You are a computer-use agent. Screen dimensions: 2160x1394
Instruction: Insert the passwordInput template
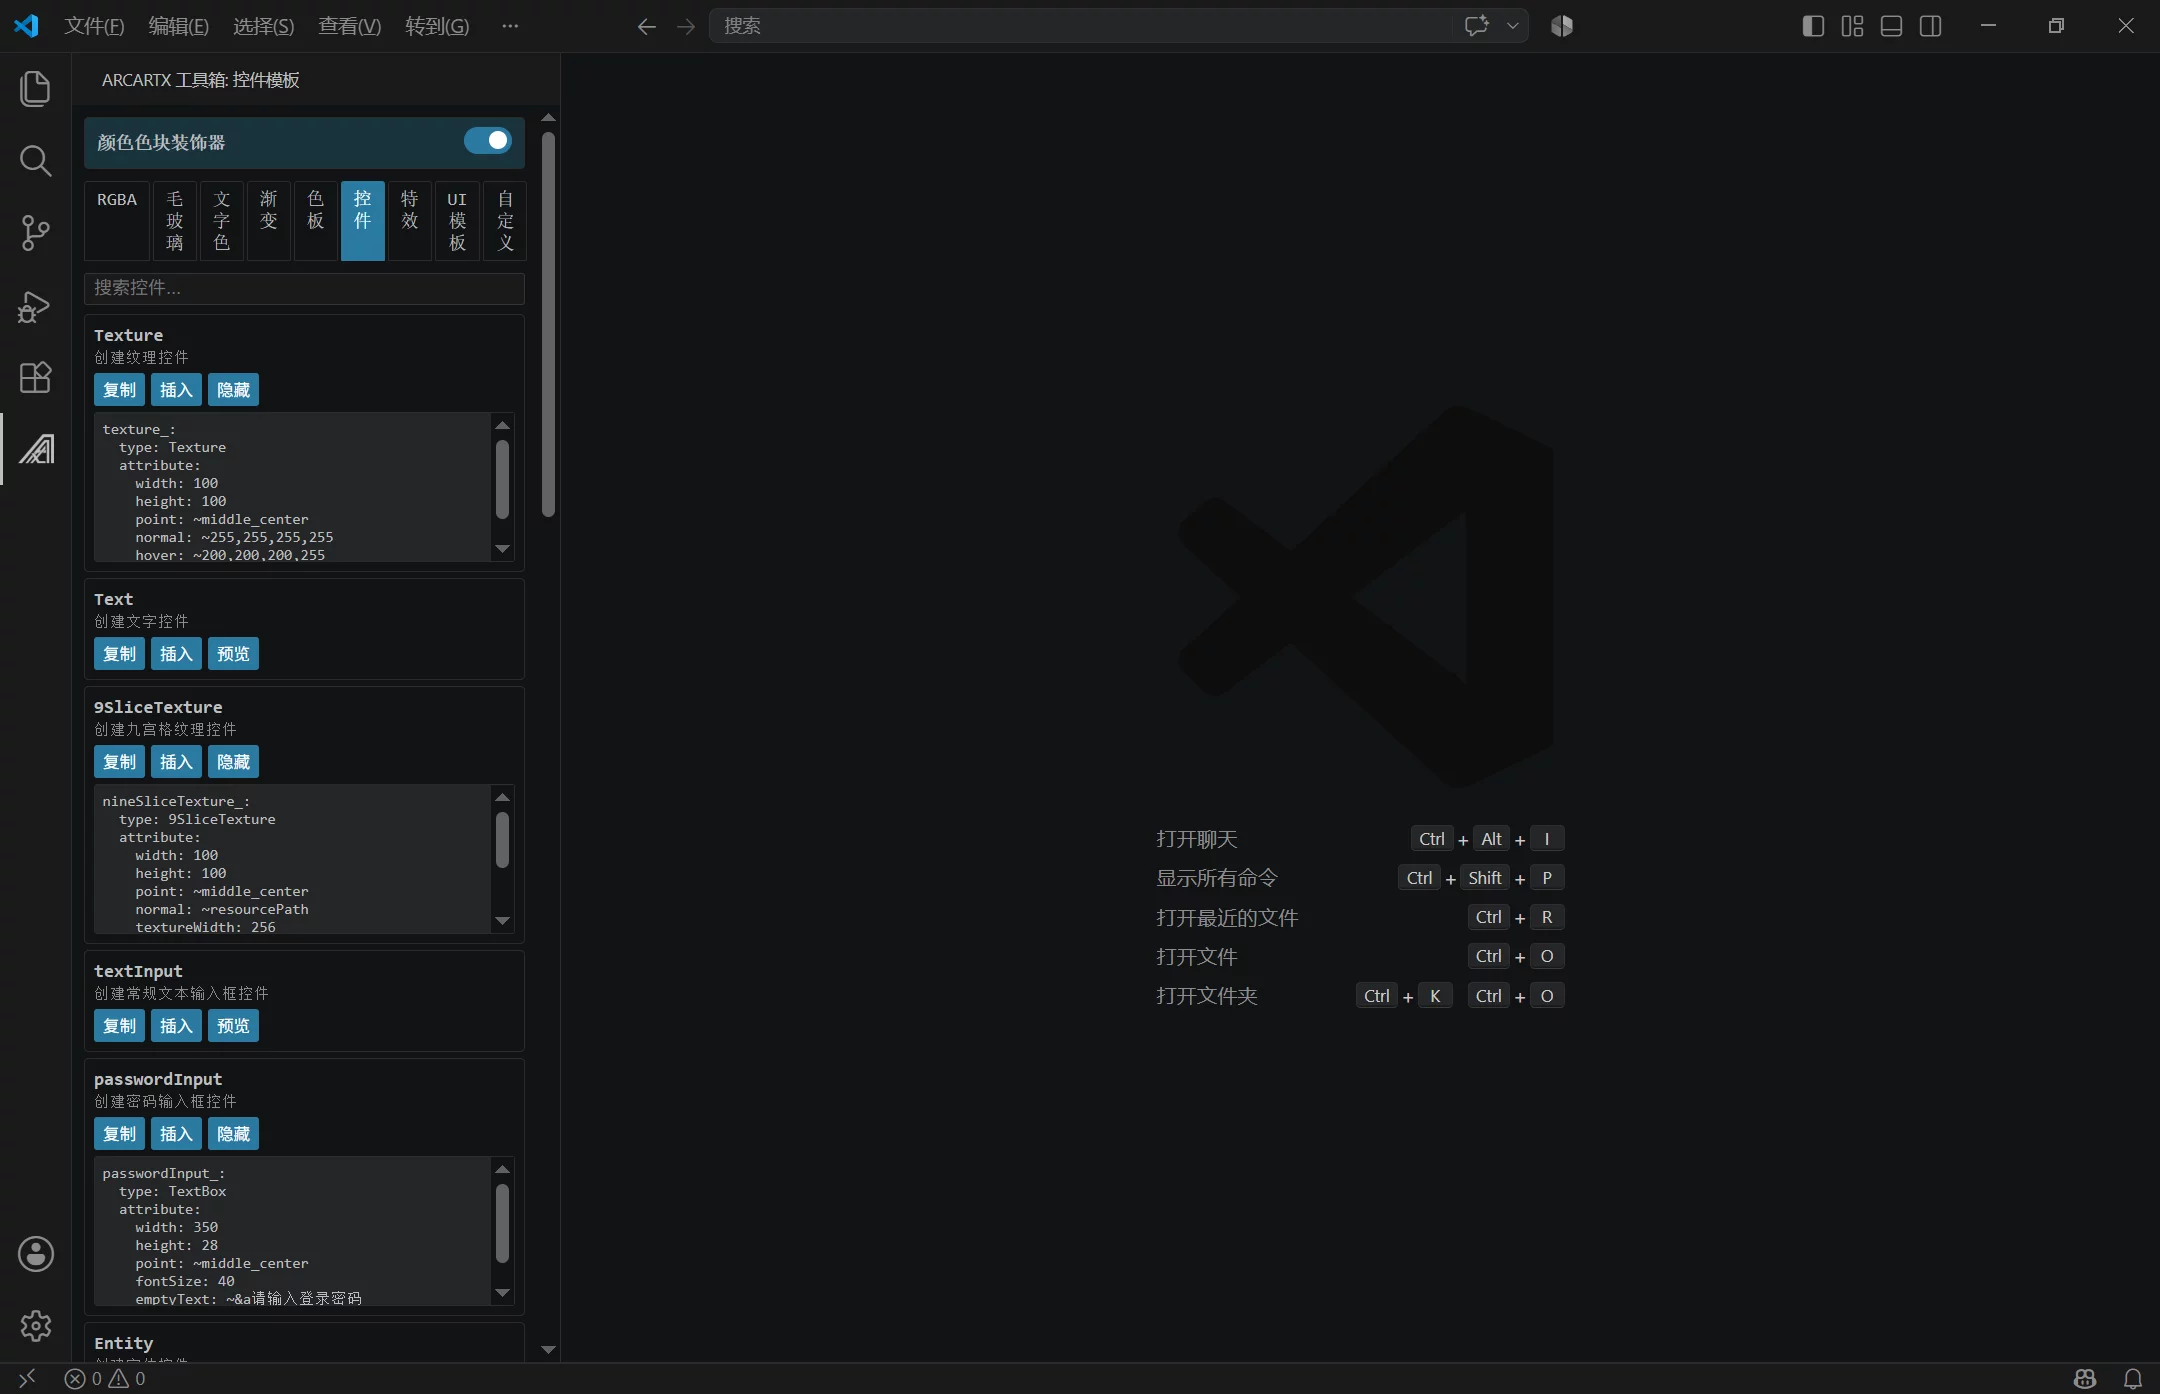[x=176, y=1134]
